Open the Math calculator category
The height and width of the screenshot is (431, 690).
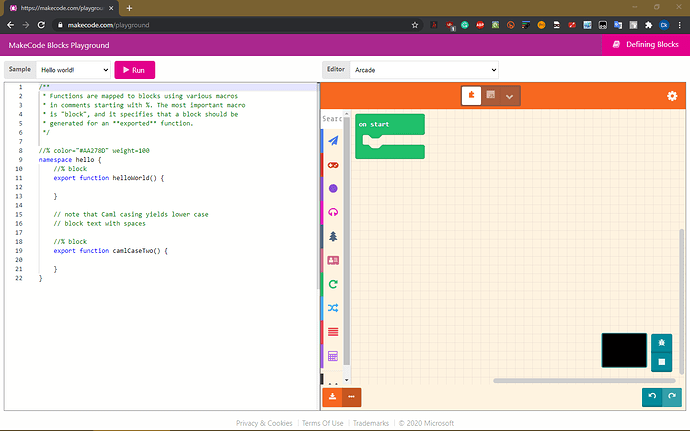333,356
